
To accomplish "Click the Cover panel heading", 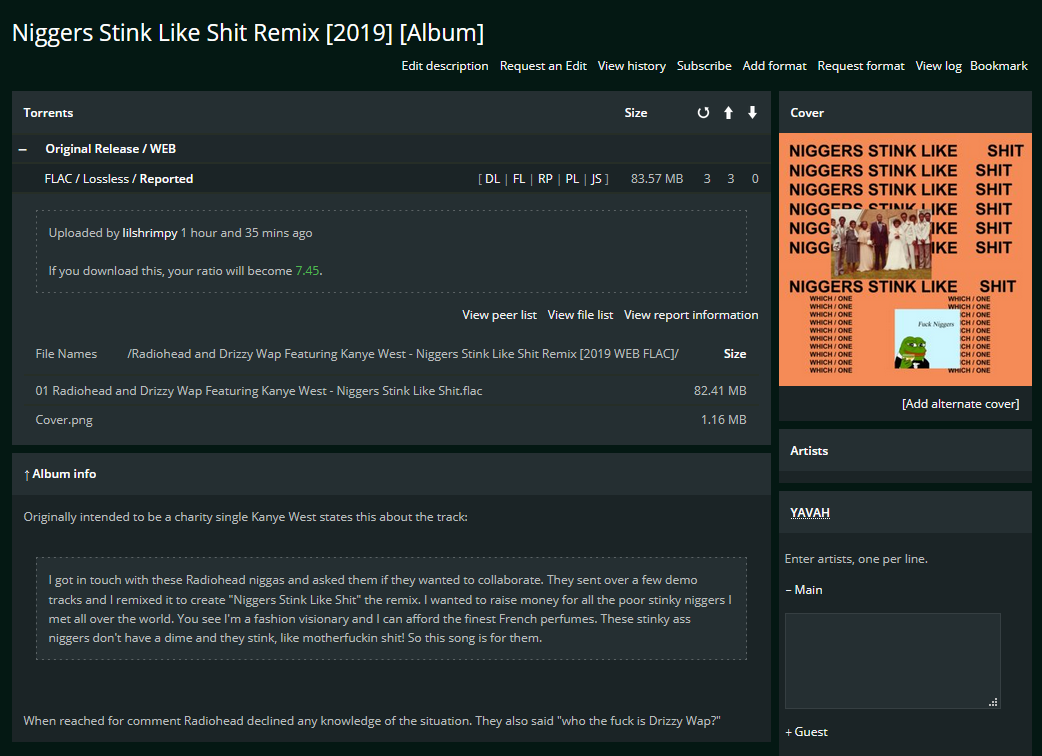I will (807, 113).
